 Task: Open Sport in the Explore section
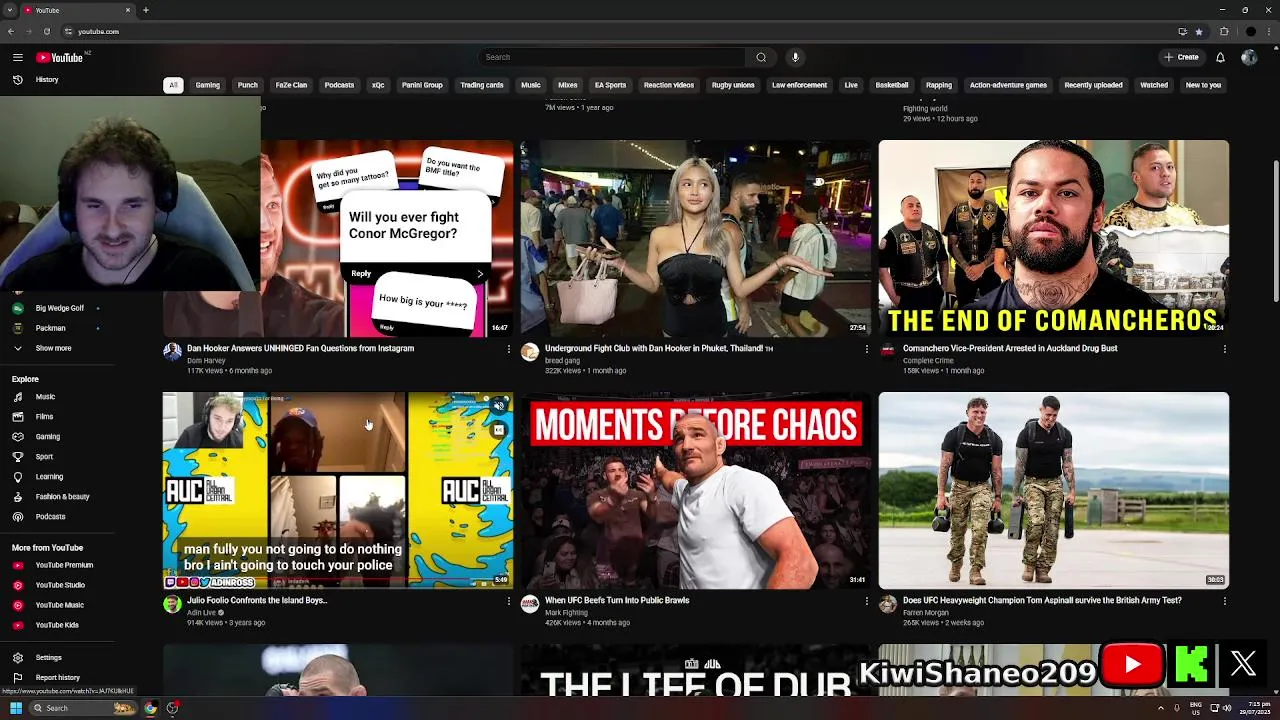(x=44, y=457)
